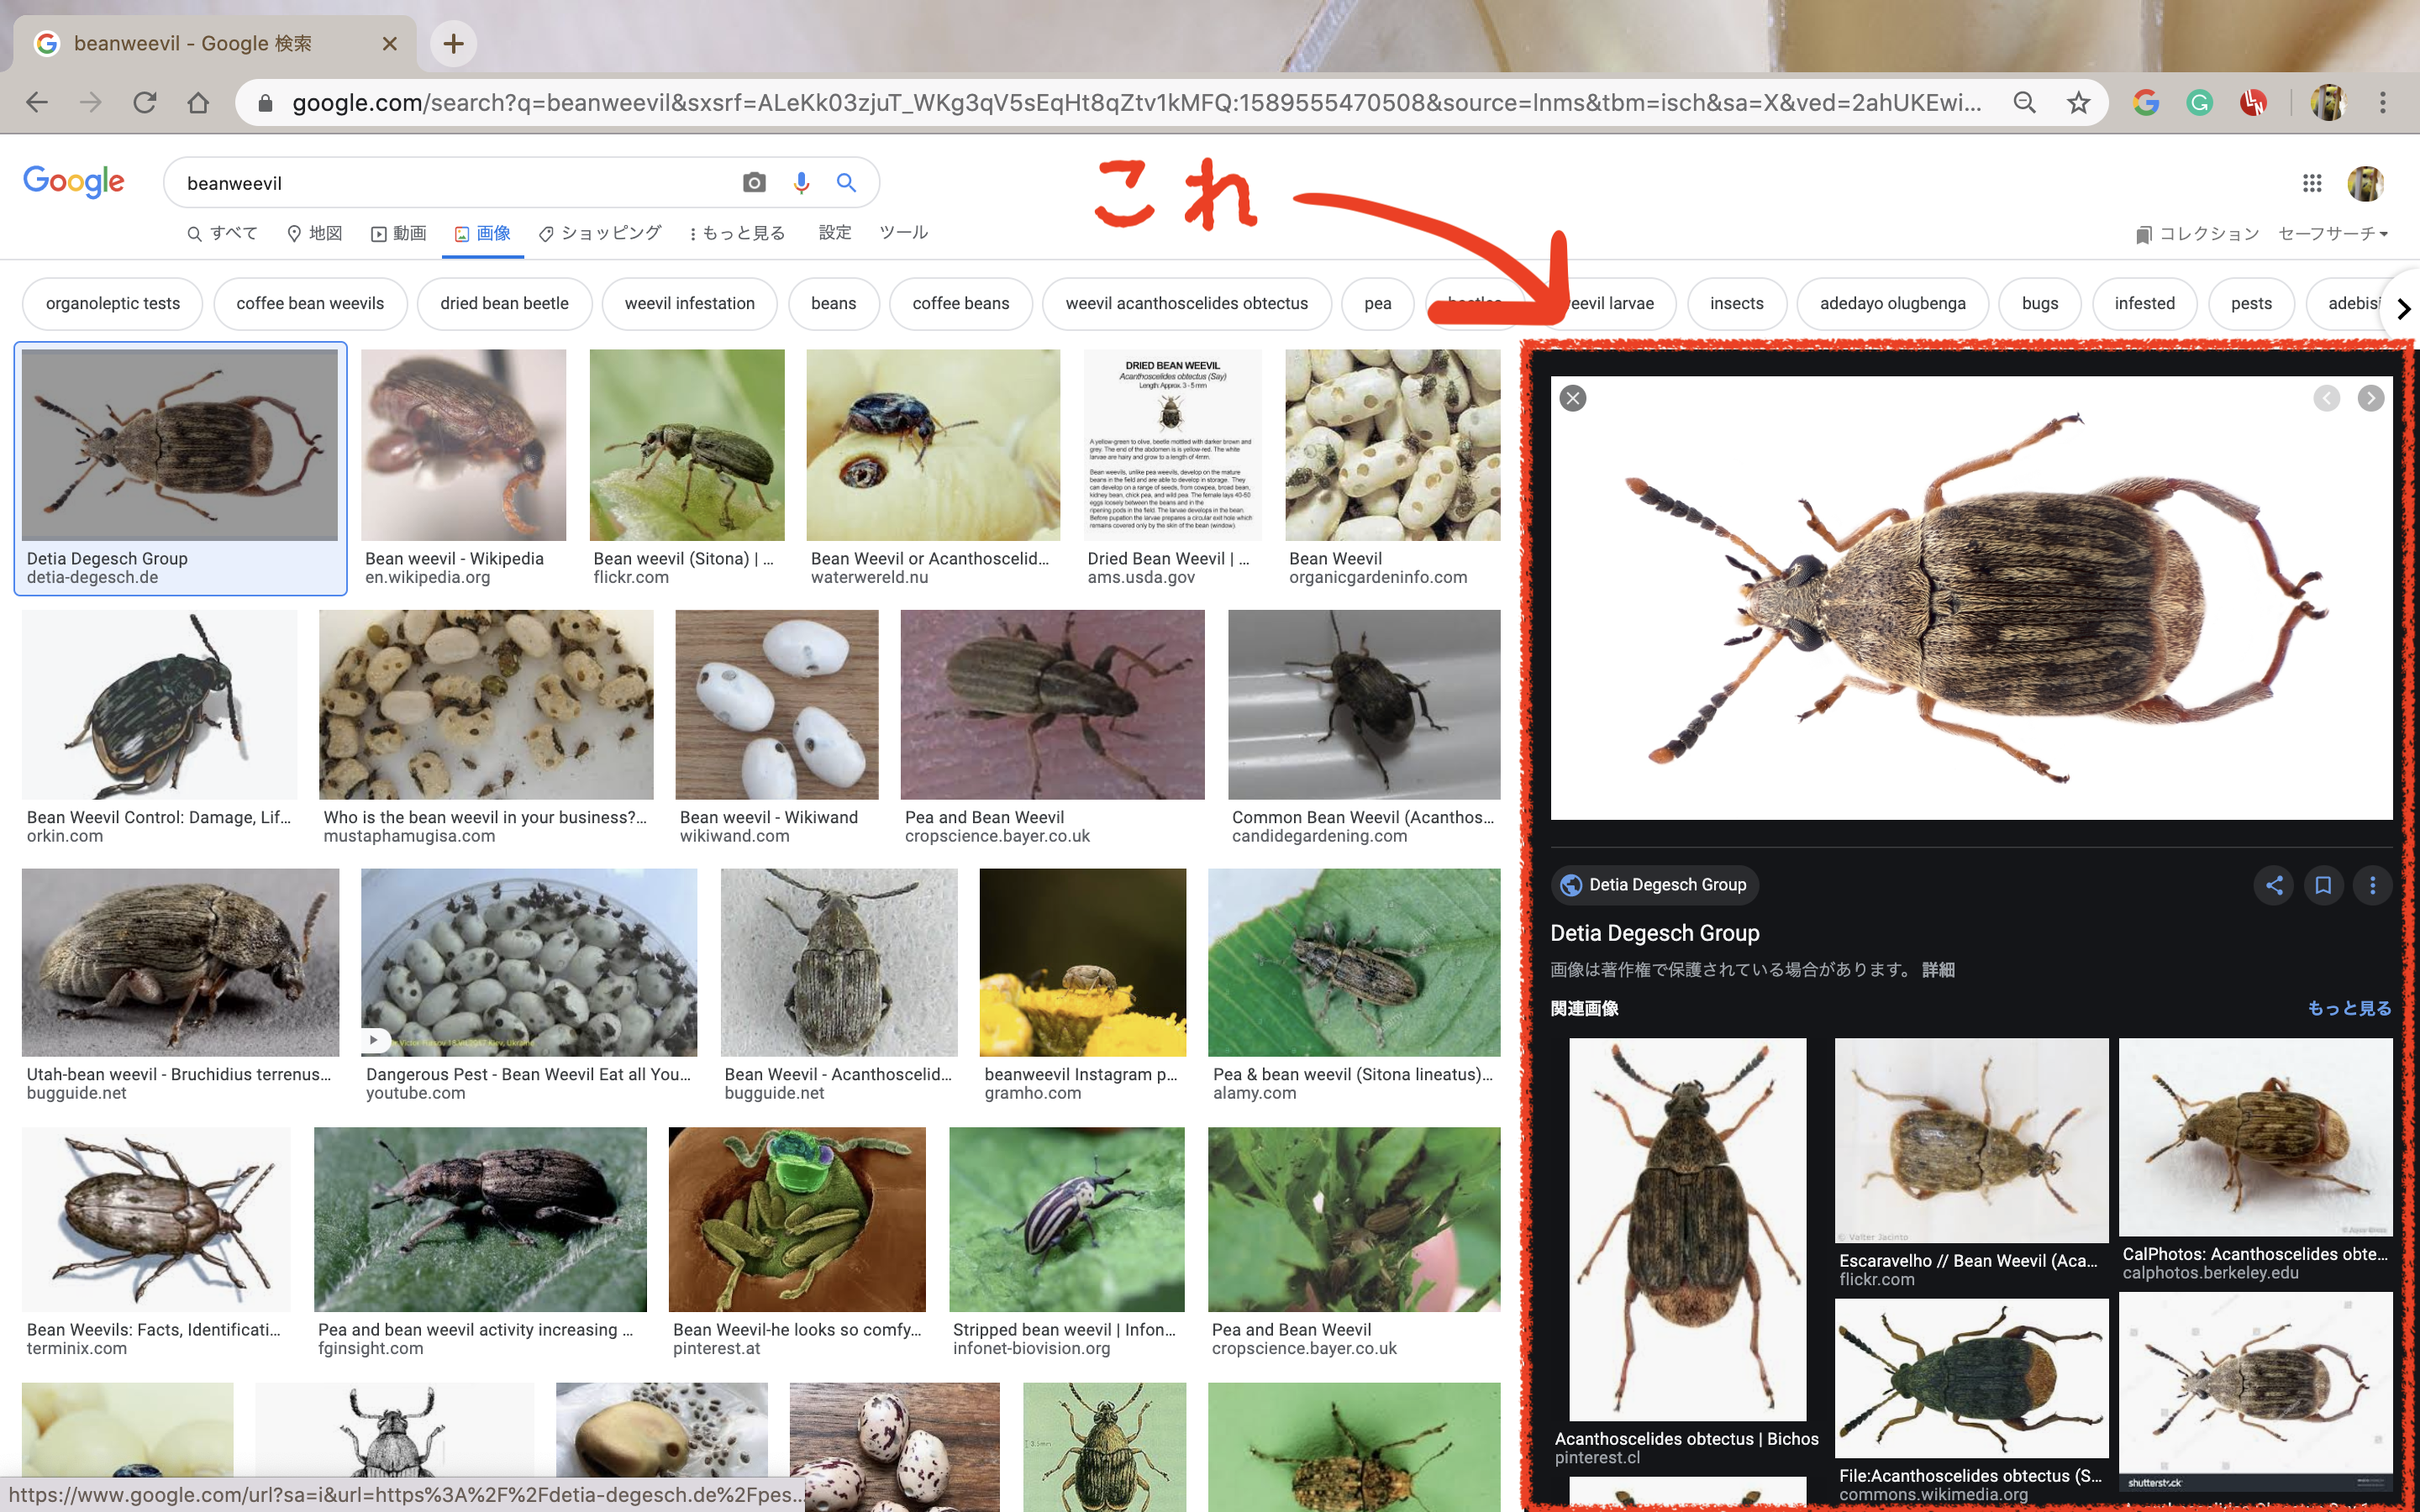Viewport: 2420px width, 1512px height.
Task: Click the Google account avatar
Action: (x=2365, y=183)
